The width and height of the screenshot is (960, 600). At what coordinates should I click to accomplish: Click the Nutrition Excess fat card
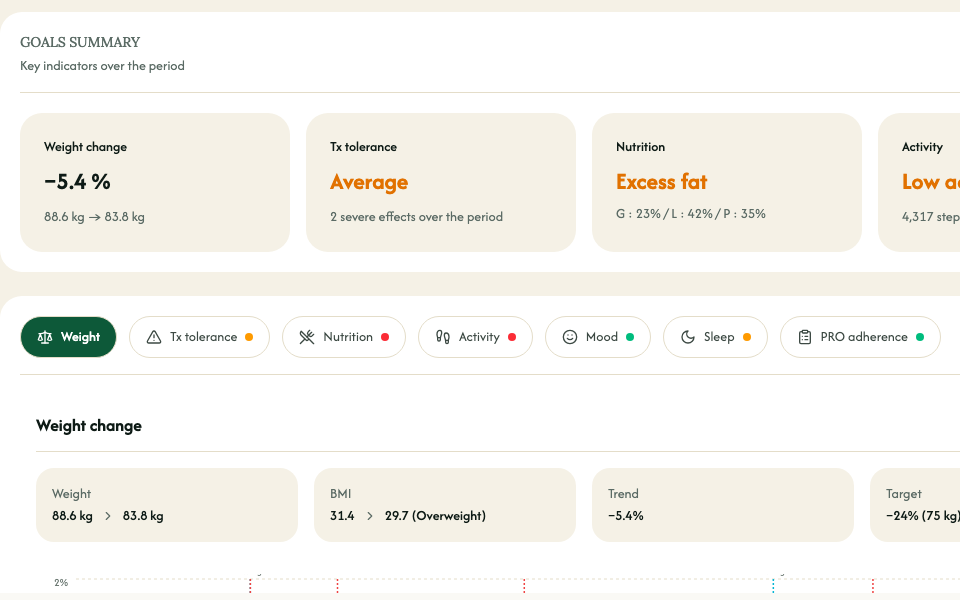726,182
